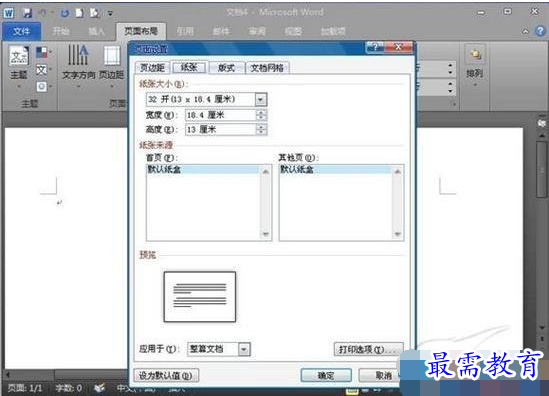Click the theme colors icon
Screen dimensions: 549x396
(42, 53)
